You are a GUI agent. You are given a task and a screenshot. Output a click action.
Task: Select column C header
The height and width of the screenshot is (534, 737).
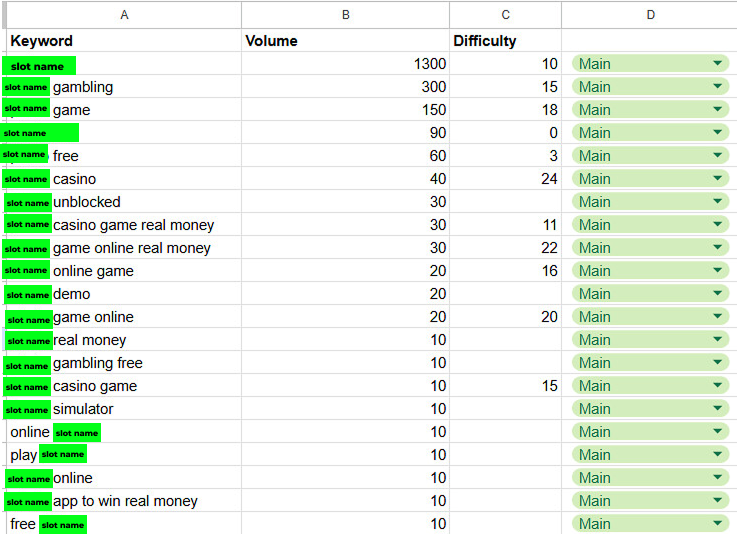tap(505, 15)
